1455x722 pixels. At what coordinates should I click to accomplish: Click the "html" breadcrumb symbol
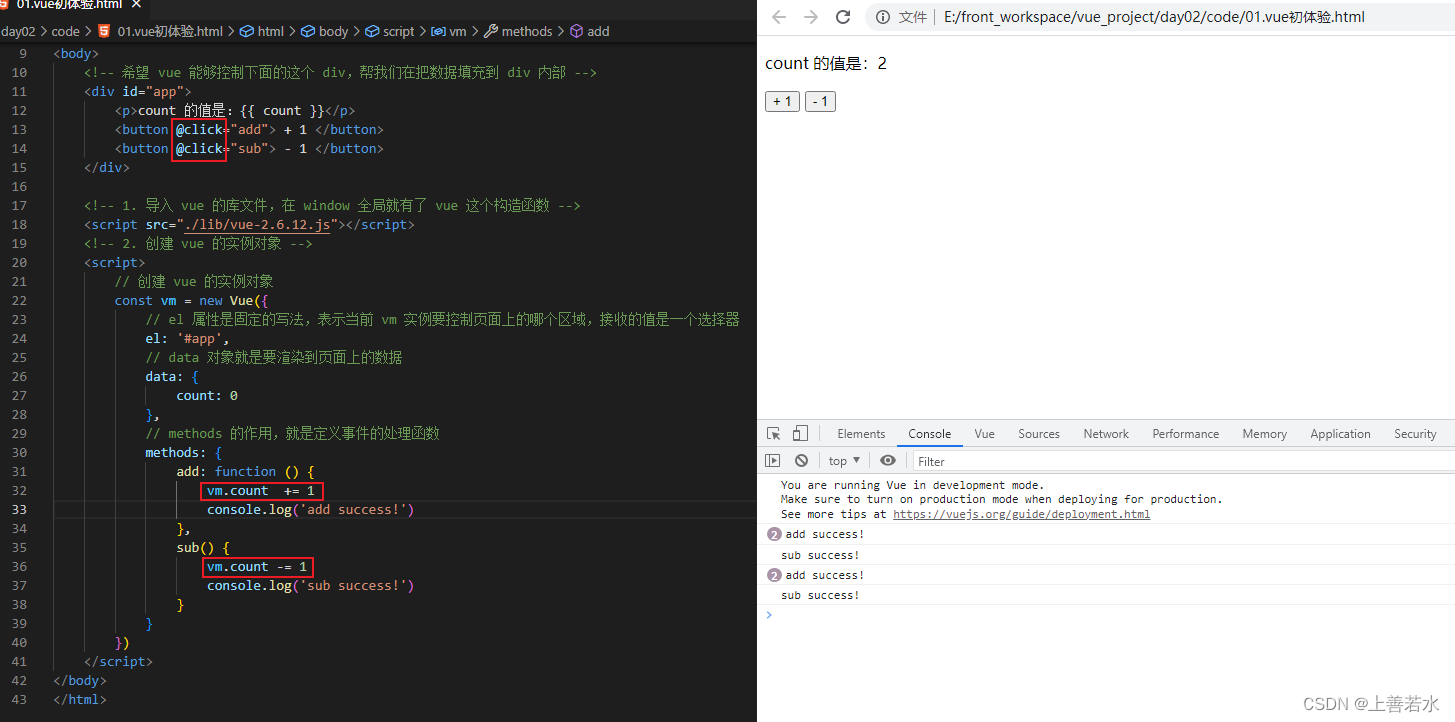tap(271, 31)
